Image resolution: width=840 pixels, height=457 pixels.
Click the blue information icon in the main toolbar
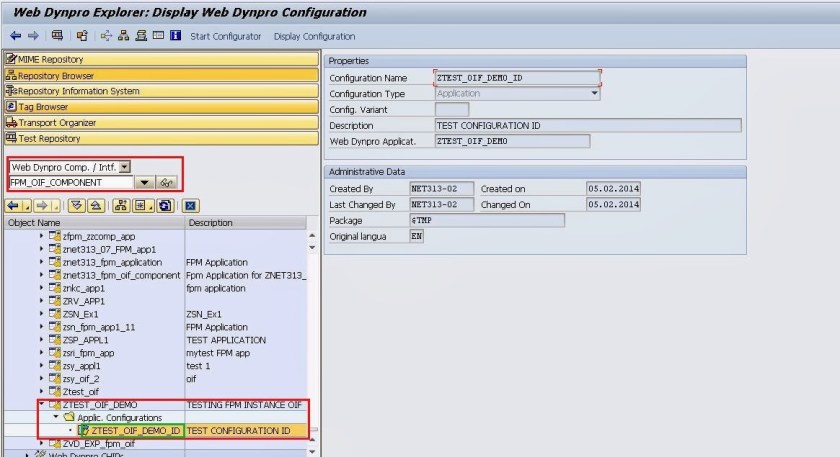(x=176, y=36)
